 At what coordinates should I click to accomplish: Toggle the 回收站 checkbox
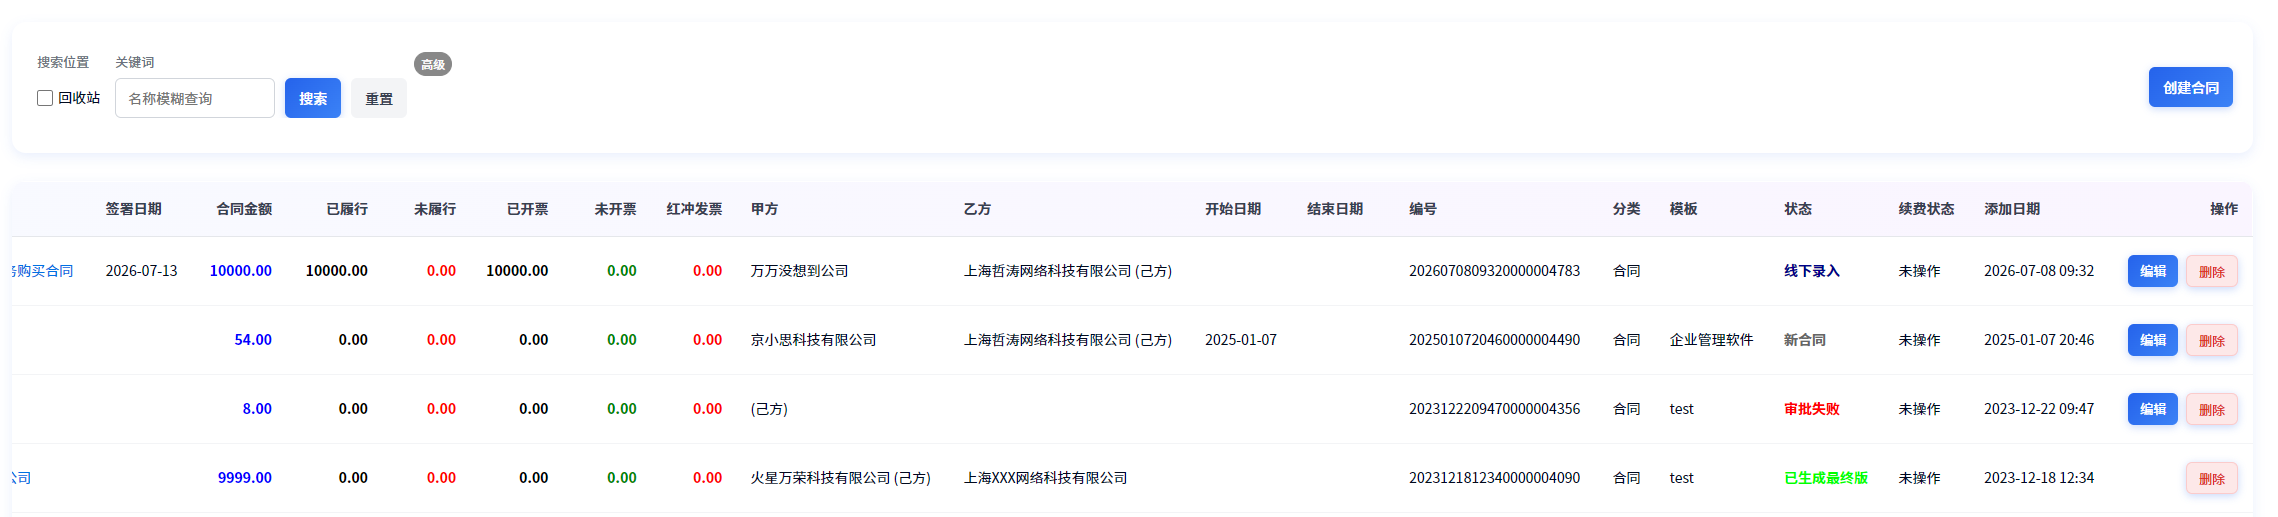[45, 98]
